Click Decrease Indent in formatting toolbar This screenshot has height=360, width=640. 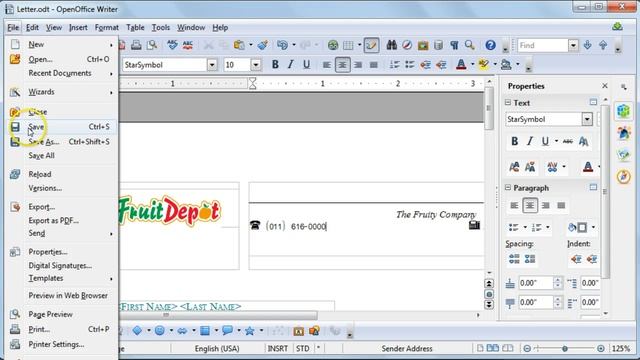tap(425, 64)
